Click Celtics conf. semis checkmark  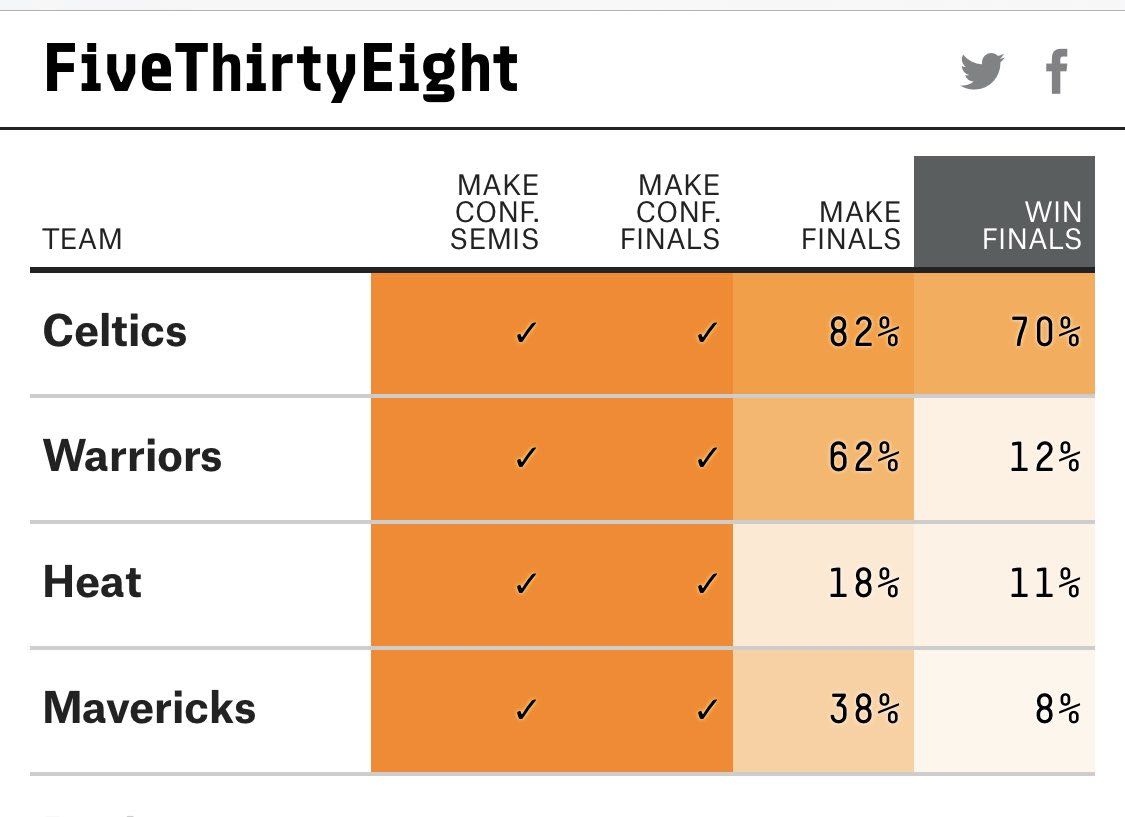(x=526, y=333)
